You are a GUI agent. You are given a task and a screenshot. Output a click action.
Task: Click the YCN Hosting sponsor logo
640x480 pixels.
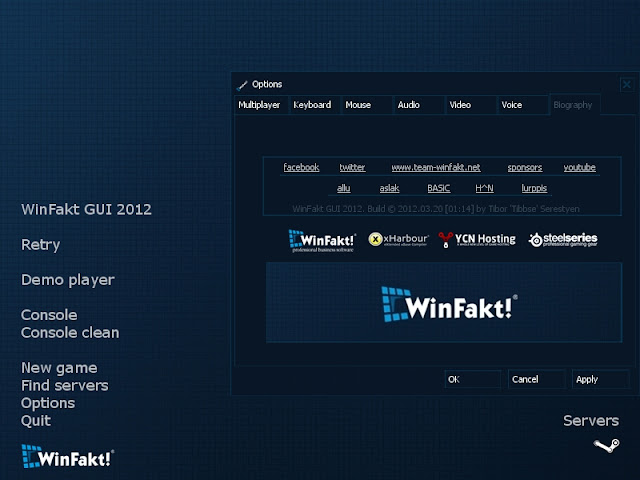(476, 240)
